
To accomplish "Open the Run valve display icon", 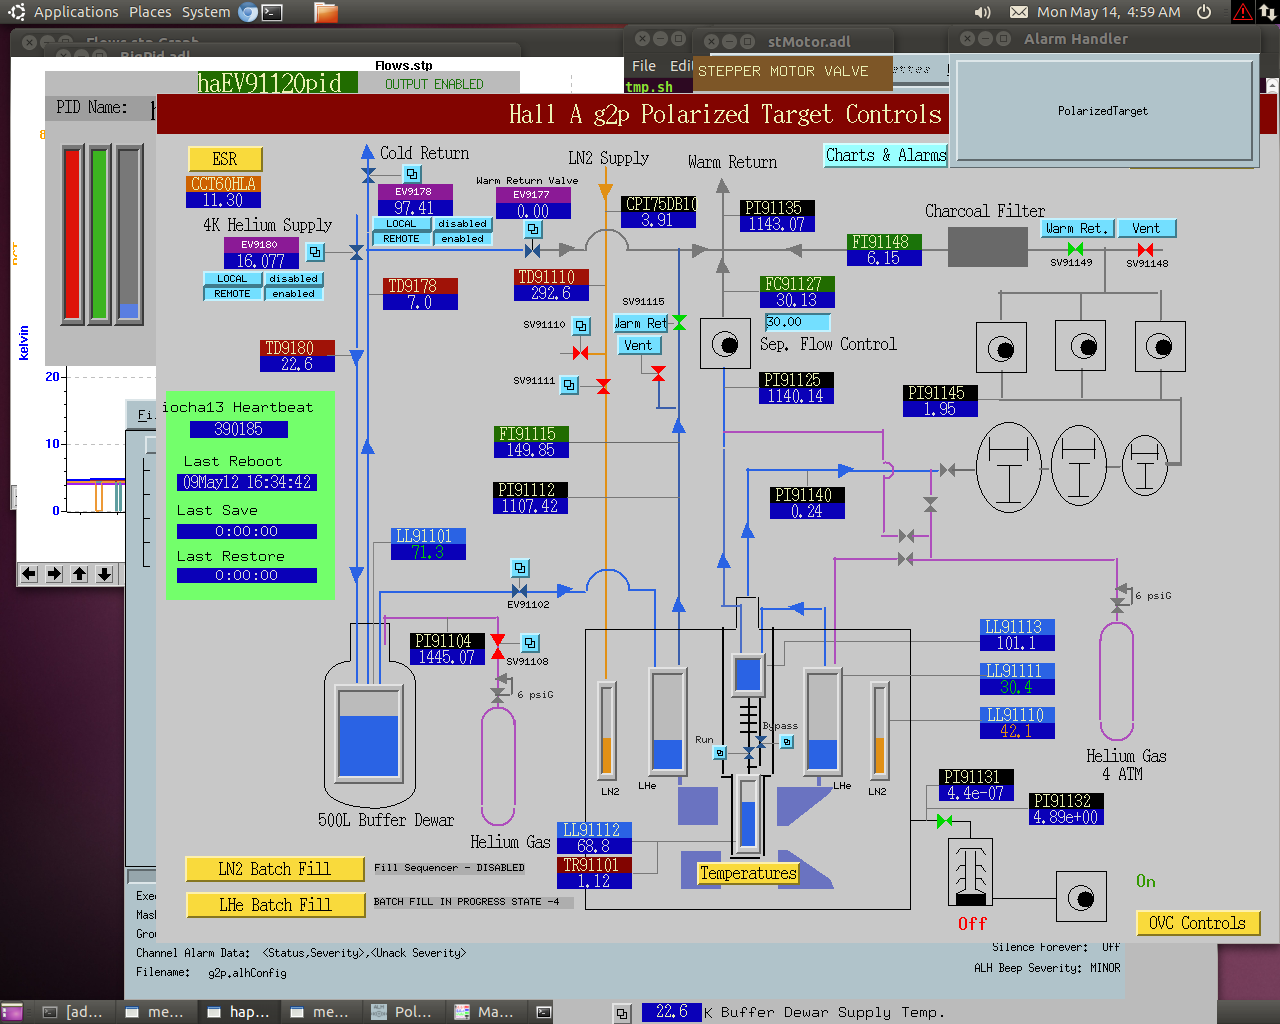I will 719,753.
